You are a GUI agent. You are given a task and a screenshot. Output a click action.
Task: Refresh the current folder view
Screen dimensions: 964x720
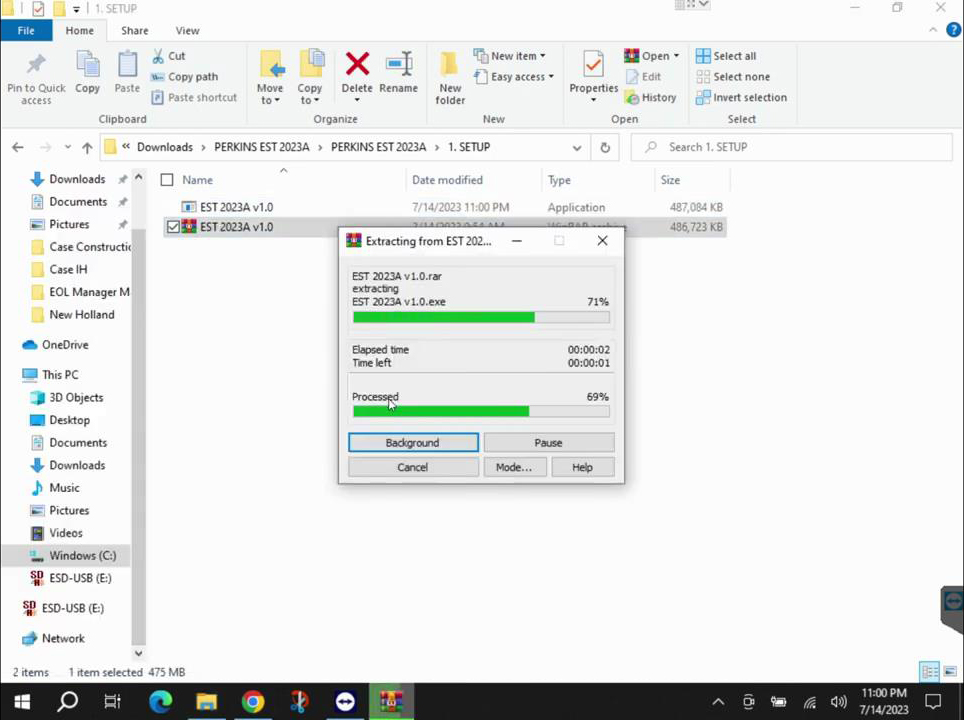(605, 148)
